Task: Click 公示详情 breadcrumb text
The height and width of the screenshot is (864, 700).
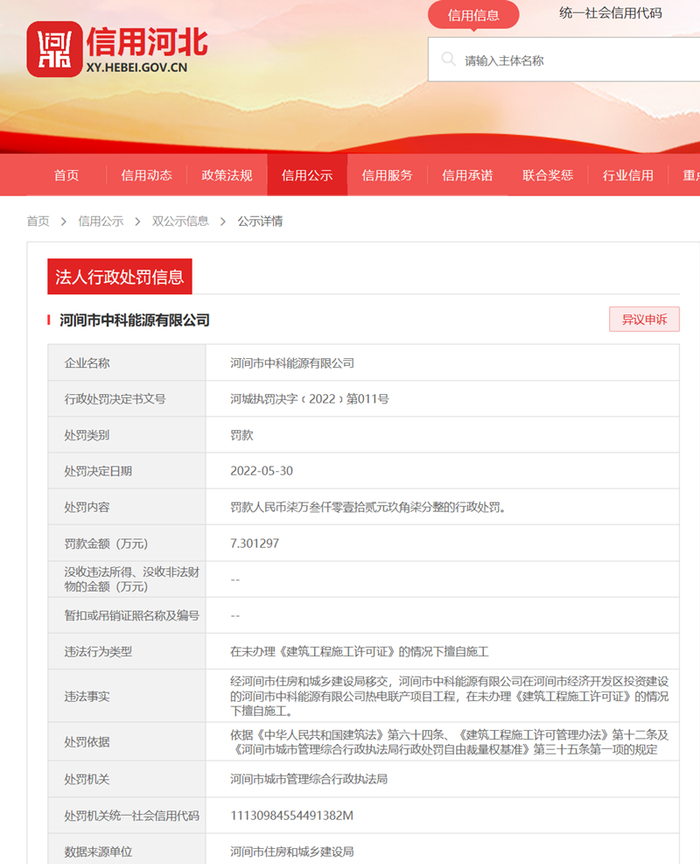Action: click(260, 221)
